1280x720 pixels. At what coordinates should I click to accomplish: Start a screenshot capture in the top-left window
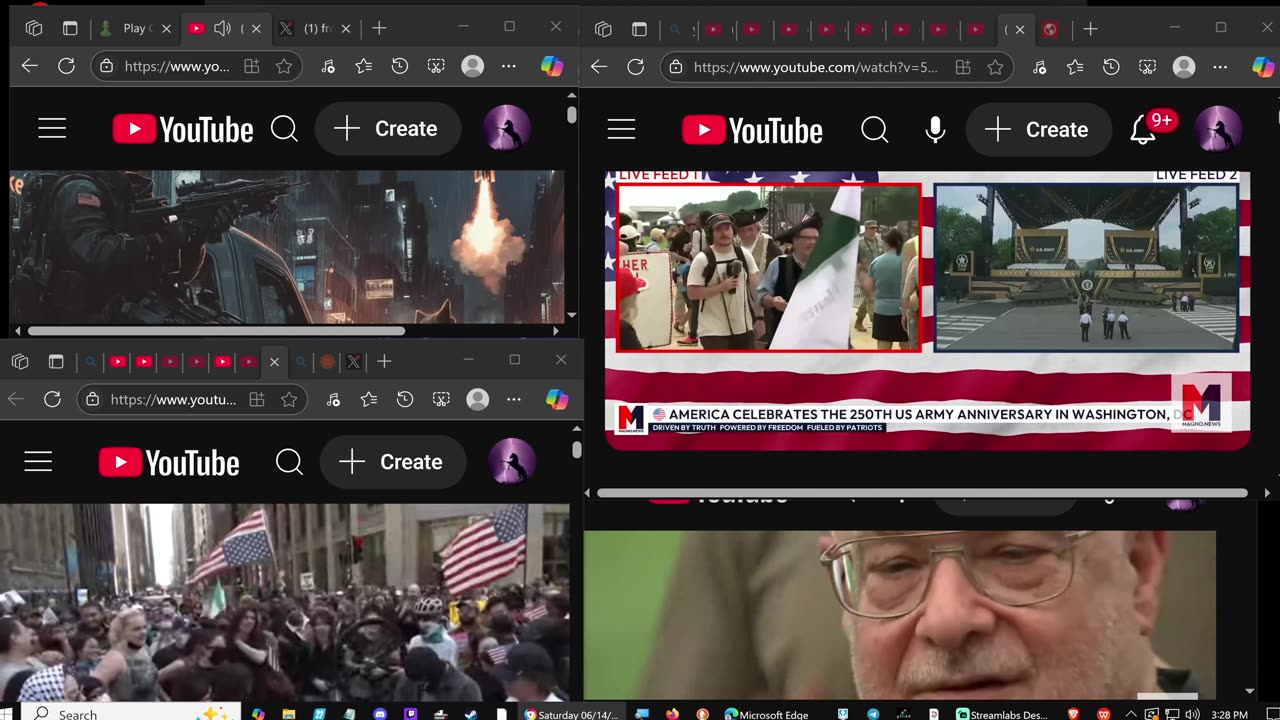[436, 66]
